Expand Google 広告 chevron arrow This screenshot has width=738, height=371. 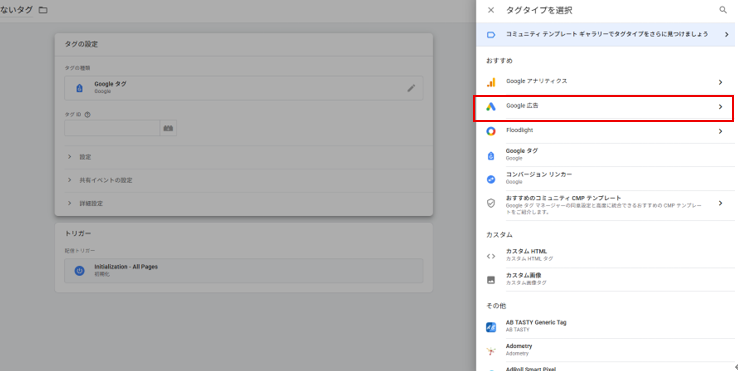point(720,107)
